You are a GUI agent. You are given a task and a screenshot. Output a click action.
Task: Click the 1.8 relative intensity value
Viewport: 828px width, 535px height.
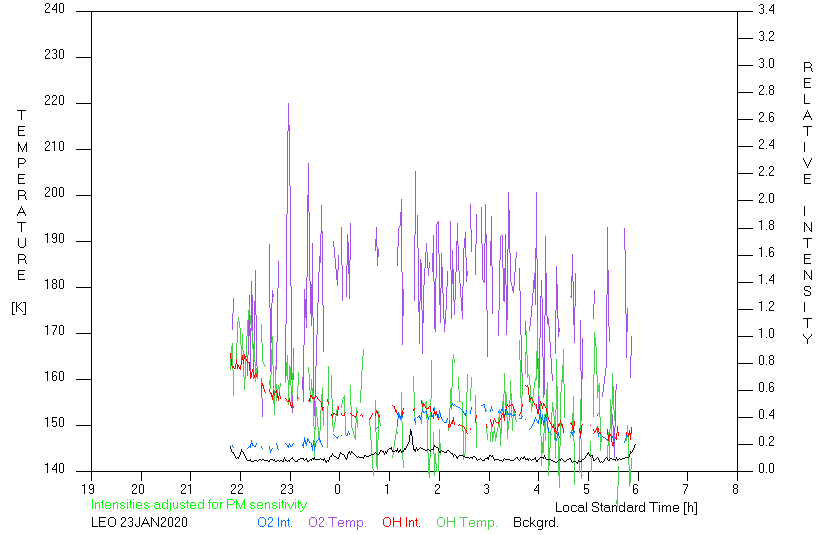[x=766, y=226]
